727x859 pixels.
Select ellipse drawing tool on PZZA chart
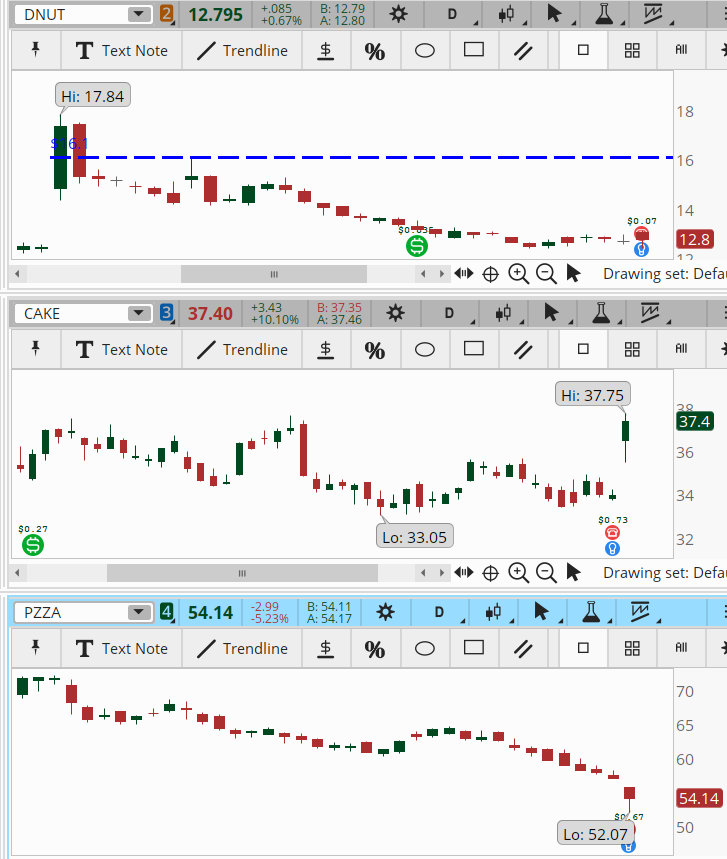[x=425, y=649]
